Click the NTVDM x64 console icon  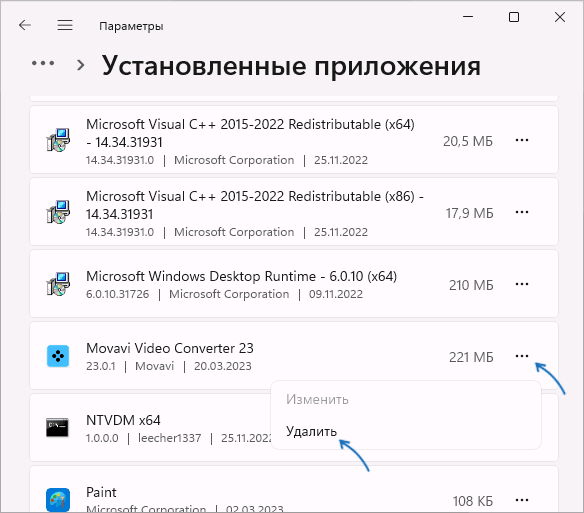57,428
